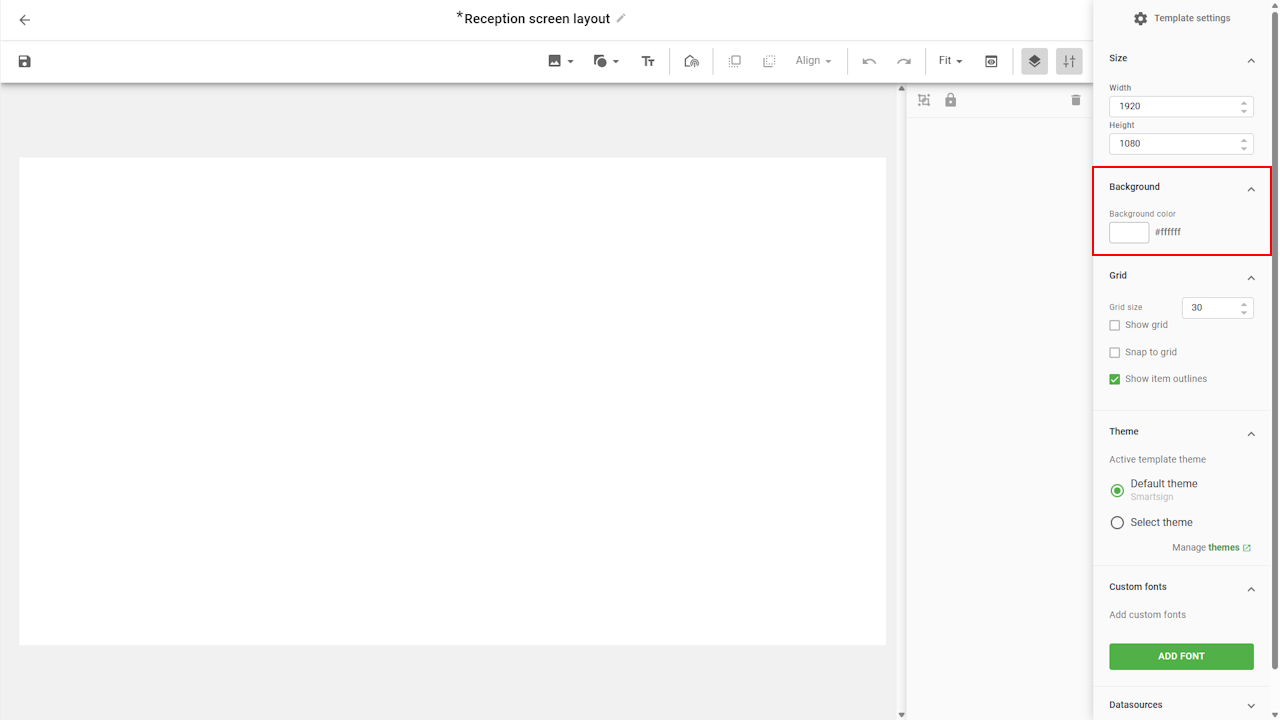
Task: Click the ADD FONT button
Action: pos(1181,656)
